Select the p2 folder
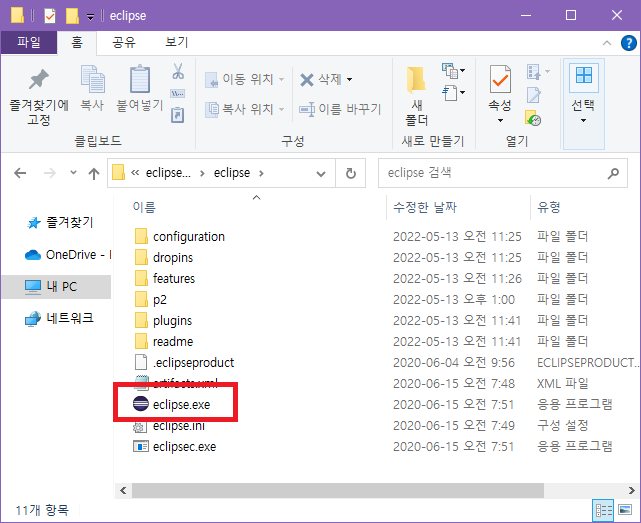The image size is (641, 523). (x=150, y=300)
